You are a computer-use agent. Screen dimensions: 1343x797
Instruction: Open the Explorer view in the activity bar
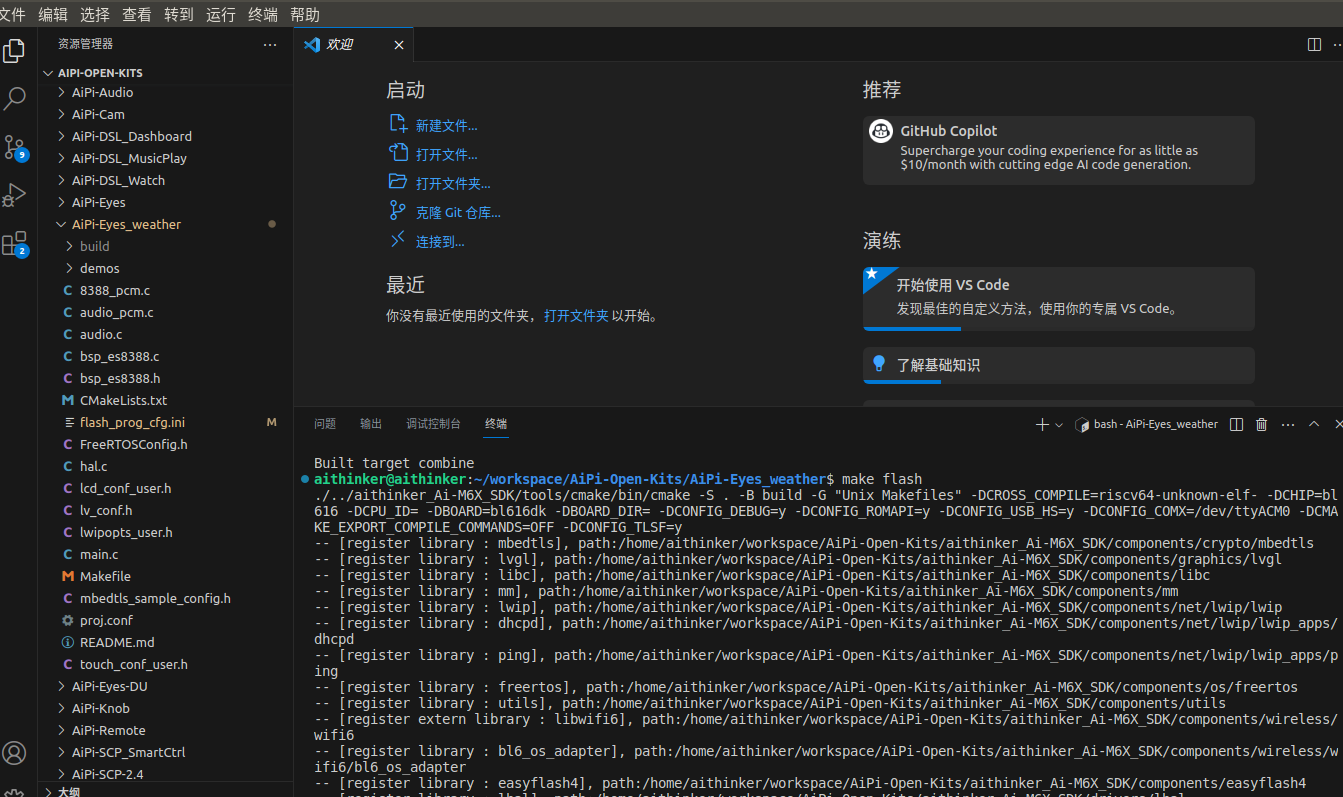click(x=14, y=51)
